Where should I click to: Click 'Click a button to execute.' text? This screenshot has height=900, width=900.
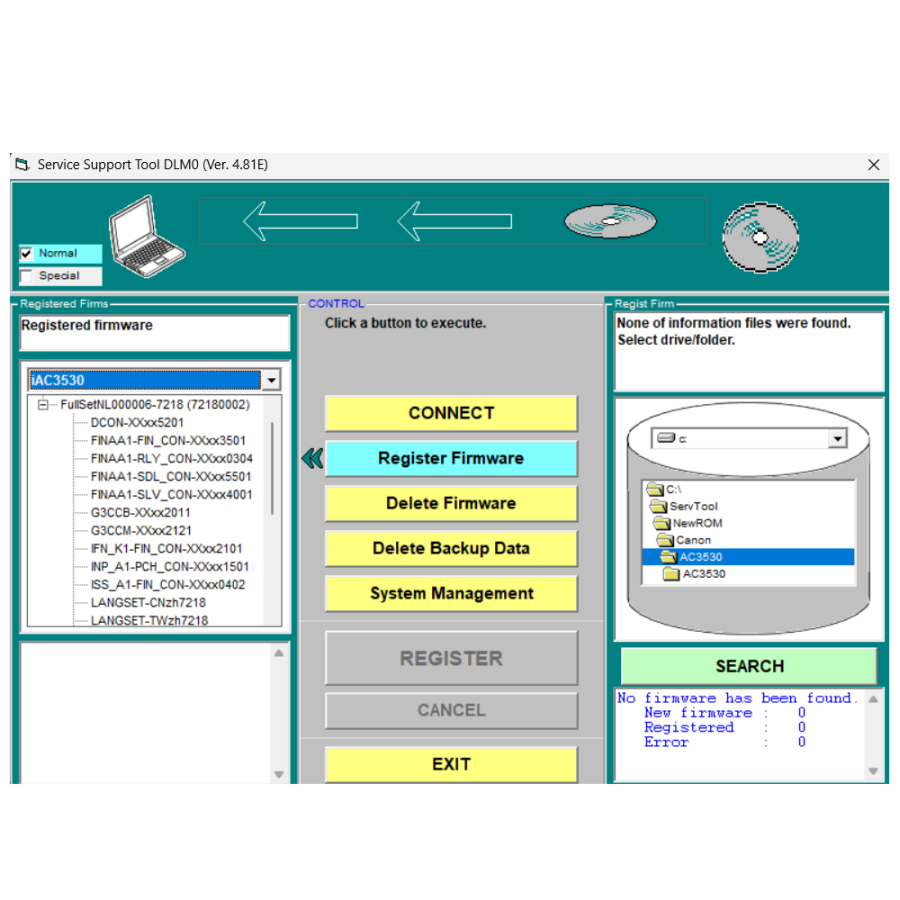[x=405, y=323]
